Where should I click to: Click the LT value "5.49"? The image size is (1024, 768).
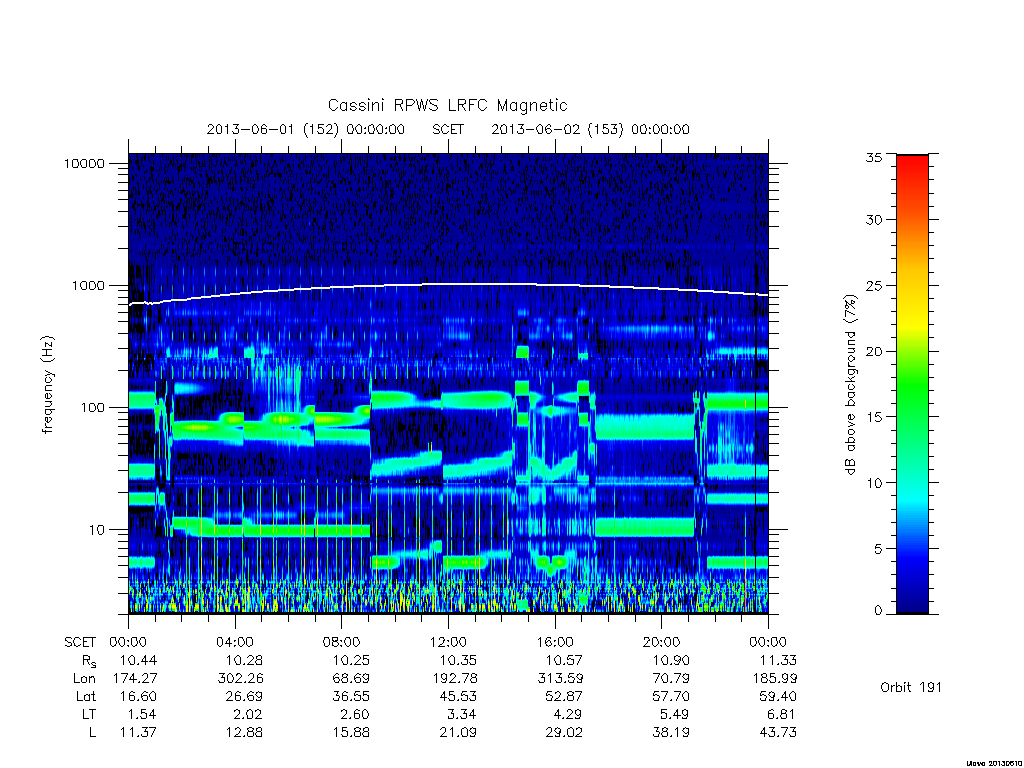coord(675,715)
